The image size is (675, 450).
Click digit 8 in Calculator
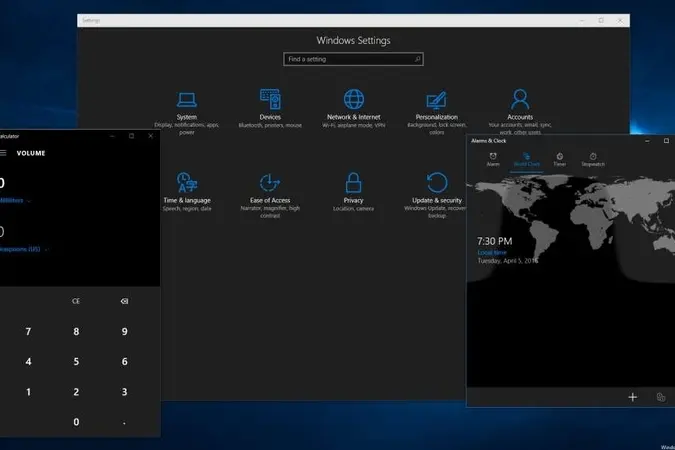(x=76, y=332)
